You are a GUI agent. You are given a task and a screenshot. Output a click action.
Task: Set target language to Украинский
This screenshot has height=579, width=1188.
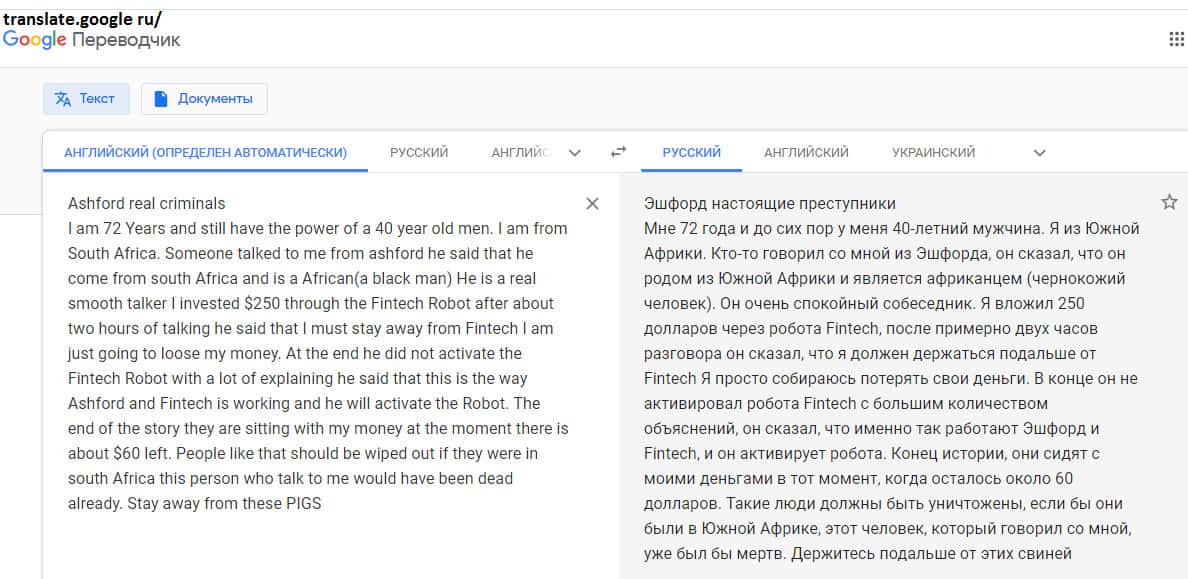933,153
